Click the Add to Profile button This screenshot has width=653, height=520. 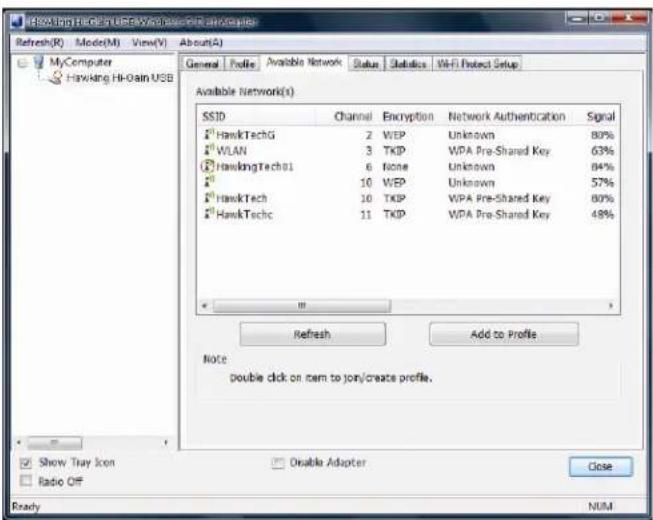point(503,334)
